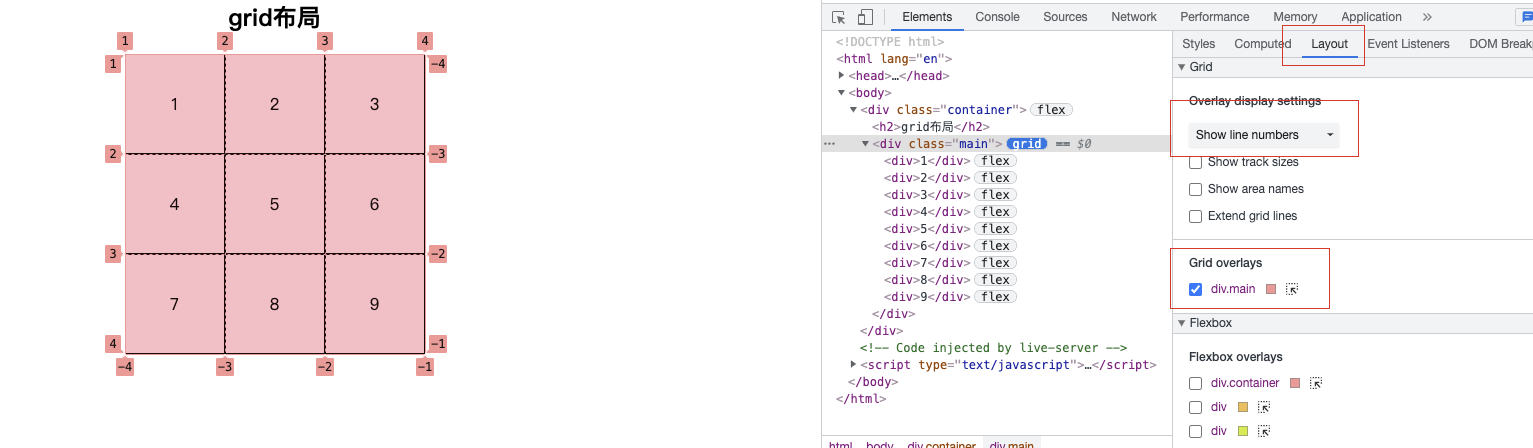Click the grid badge on div.main node
Screen dimensions: 1533x448
[1026, 144]
